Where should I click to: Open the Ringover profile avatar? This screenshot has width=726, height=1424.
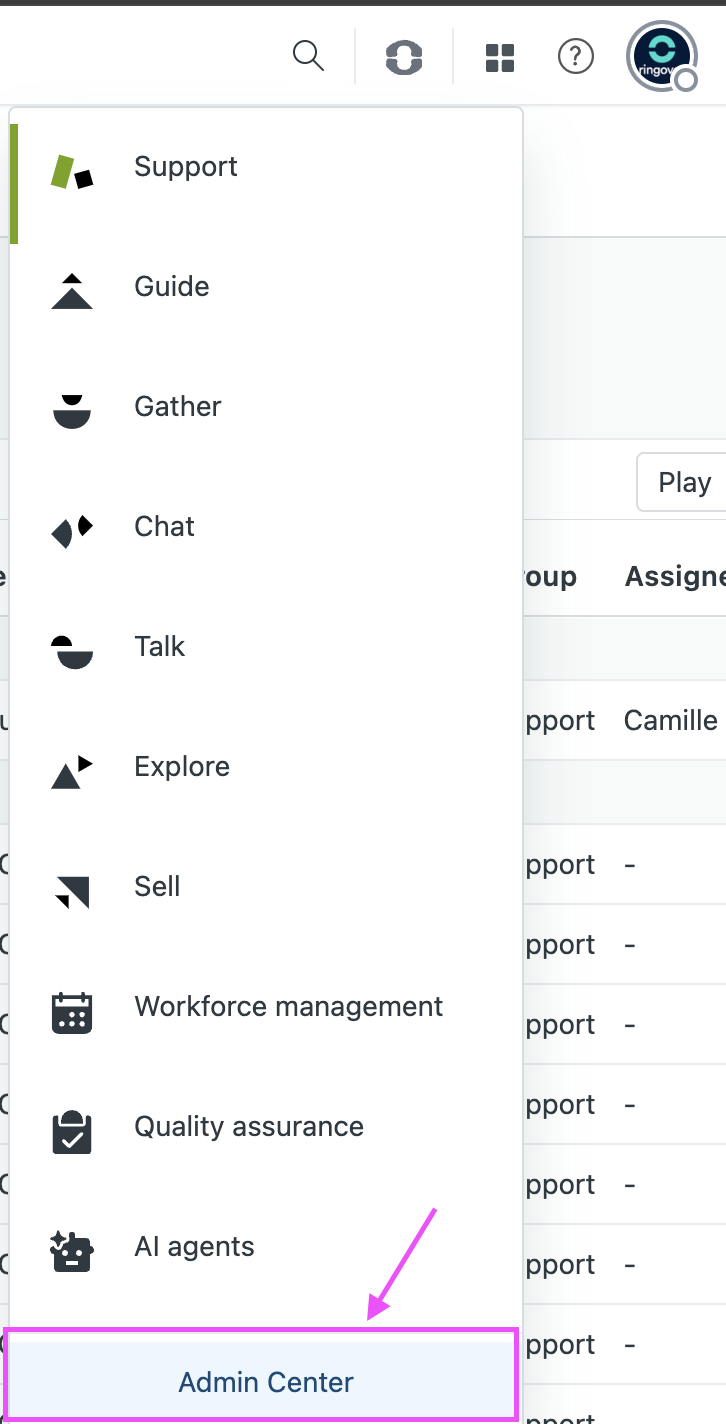[x=662, y=56]
